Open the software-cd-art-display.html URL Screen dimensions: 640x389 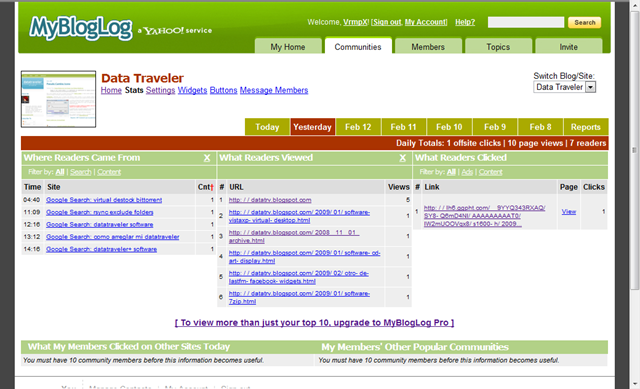[x=304, y=257]
